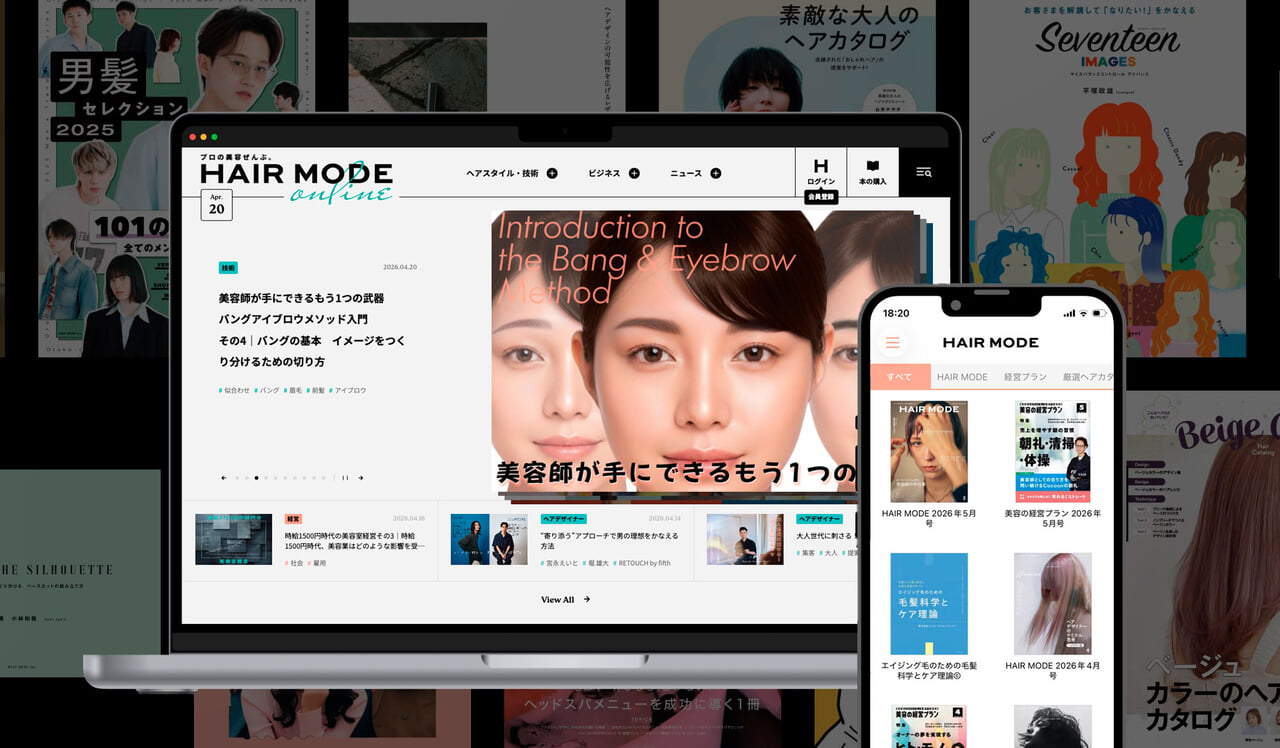This screenshot has width=1280, height=748.
Task: Go to the next slide with the right arrow
Action: pos(360,478)
